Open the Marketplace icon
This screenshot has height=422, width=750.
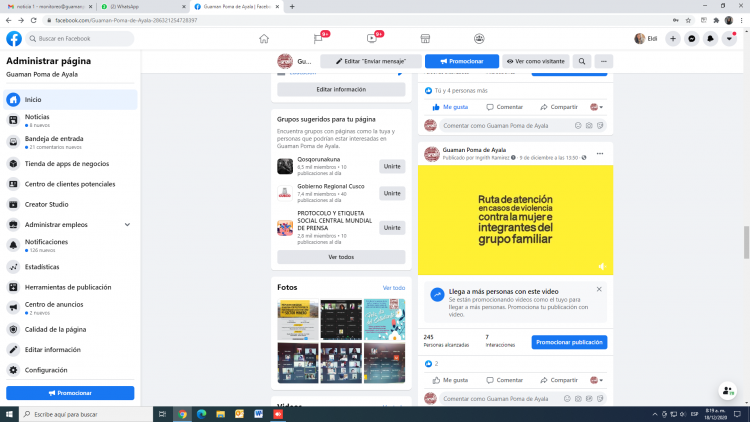(x=425, y=39)
